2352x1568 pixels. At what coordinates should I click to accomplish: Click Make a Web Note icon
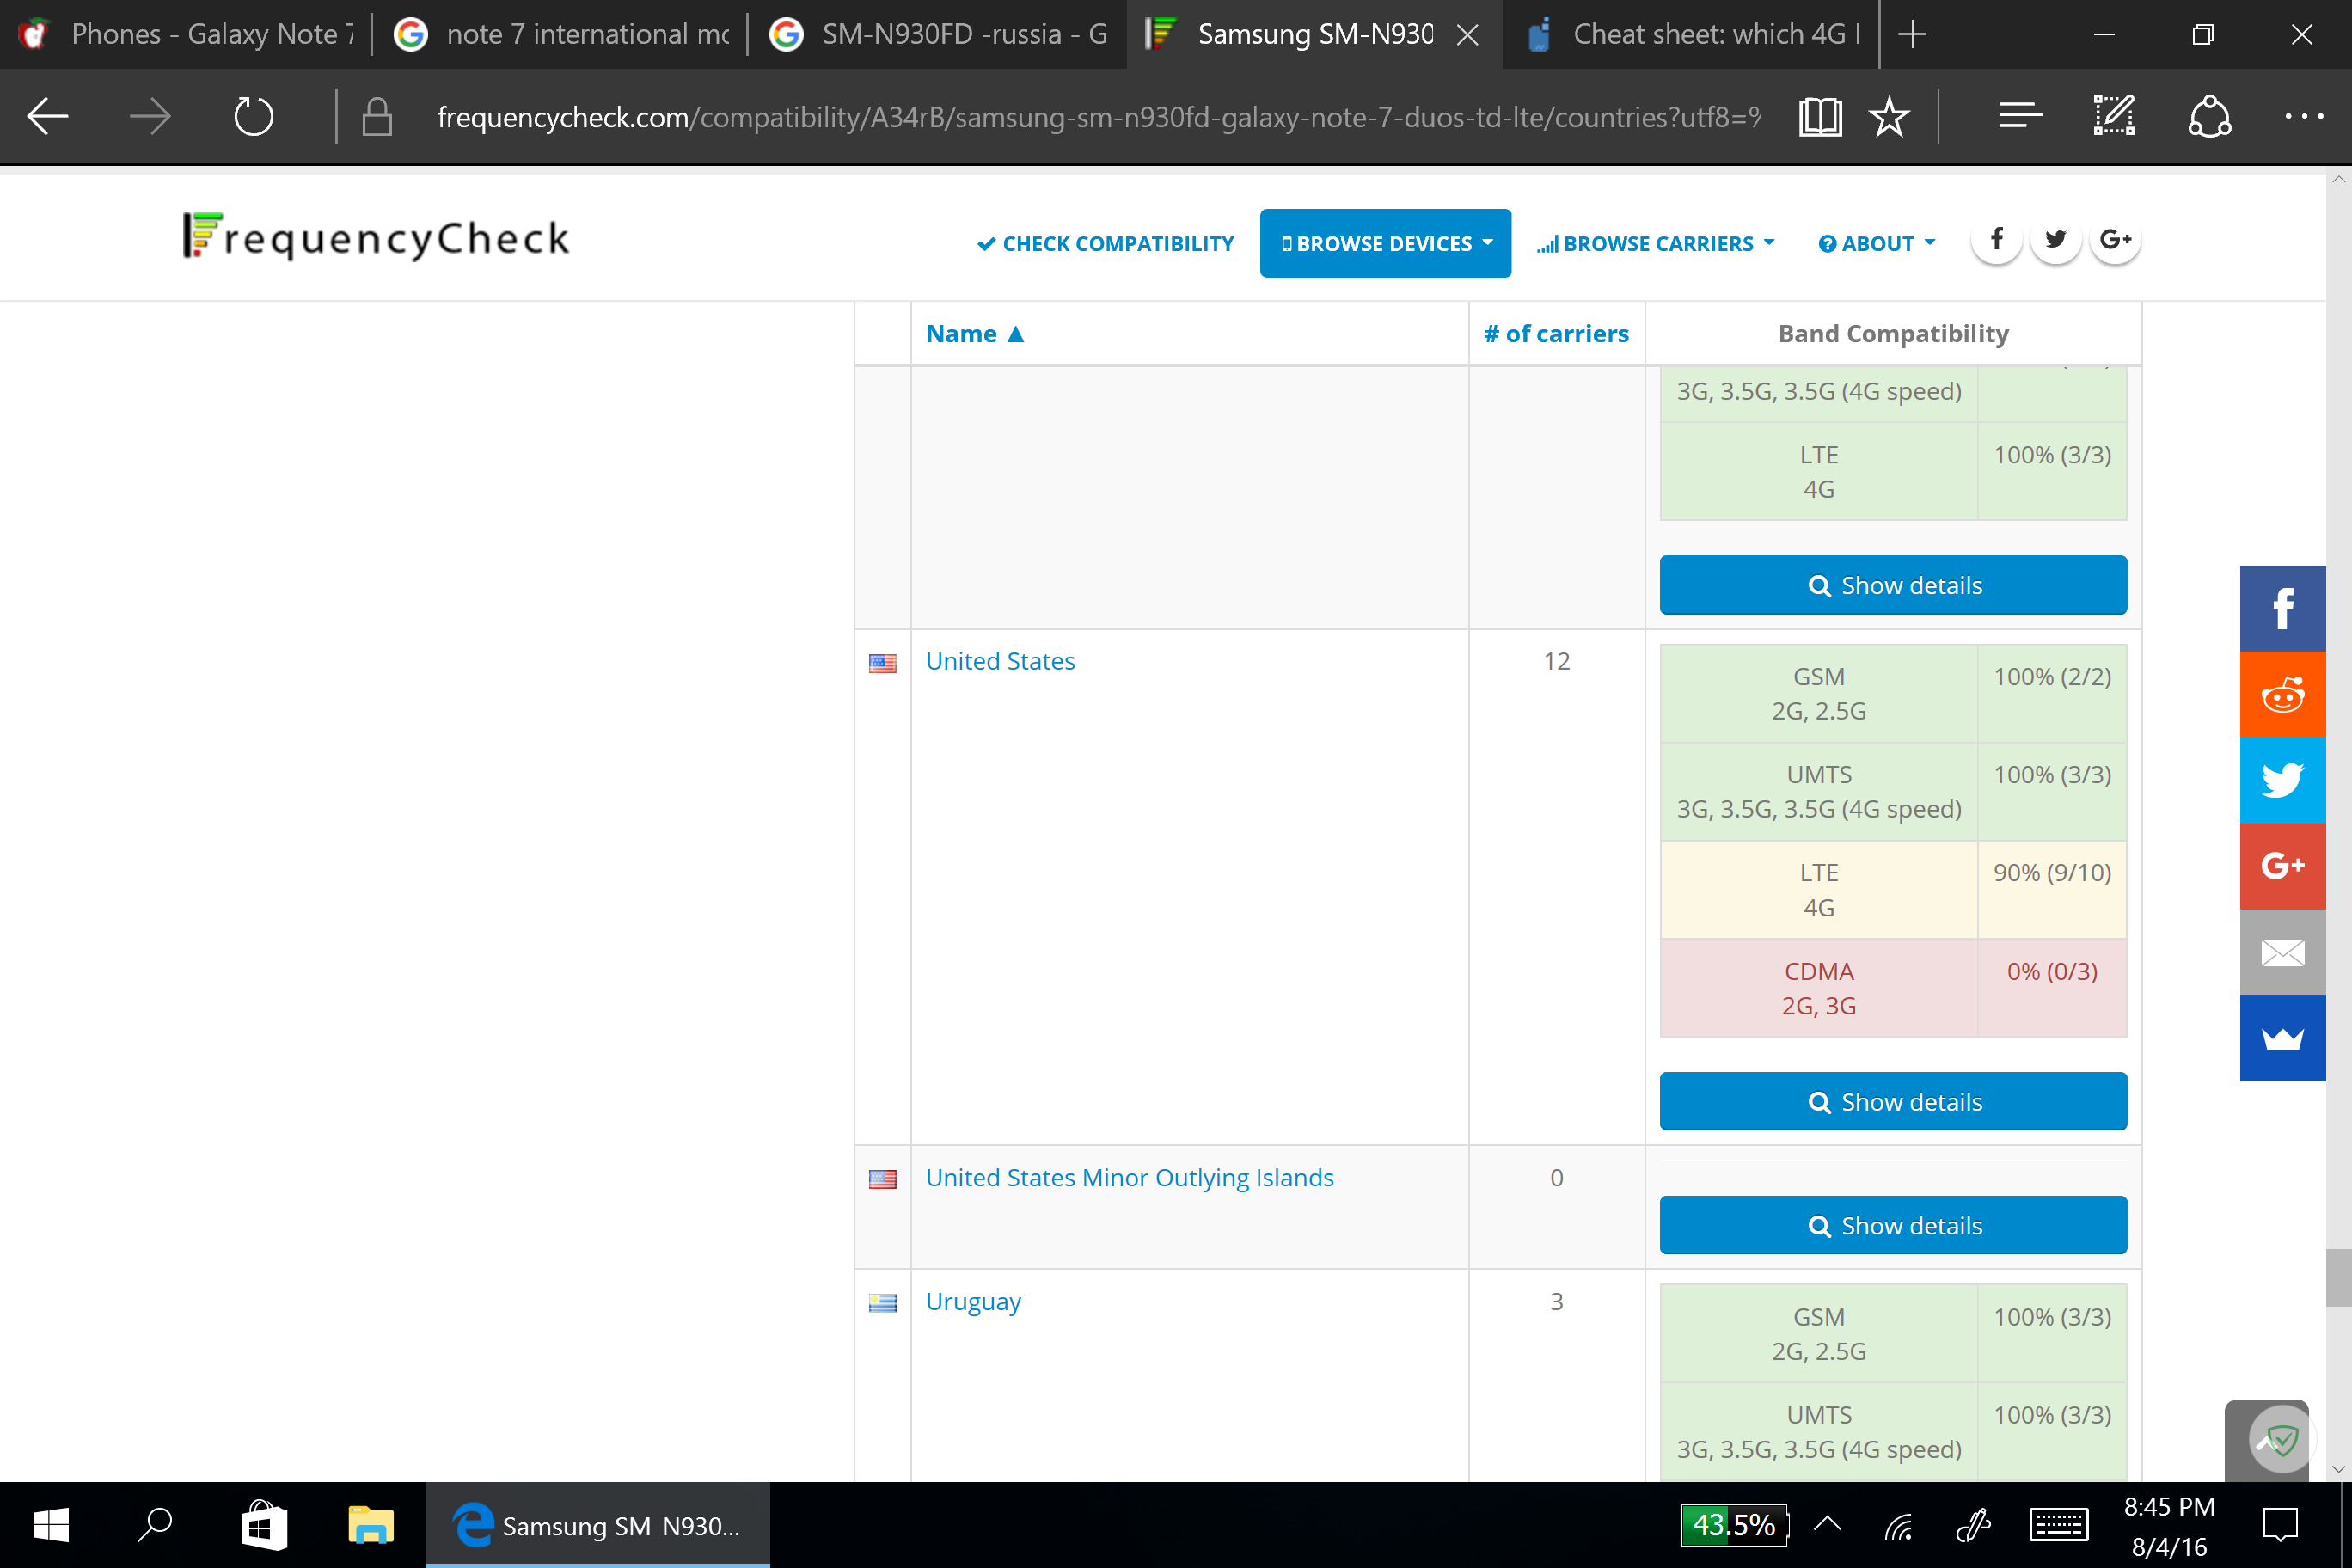coord(2114,117)
